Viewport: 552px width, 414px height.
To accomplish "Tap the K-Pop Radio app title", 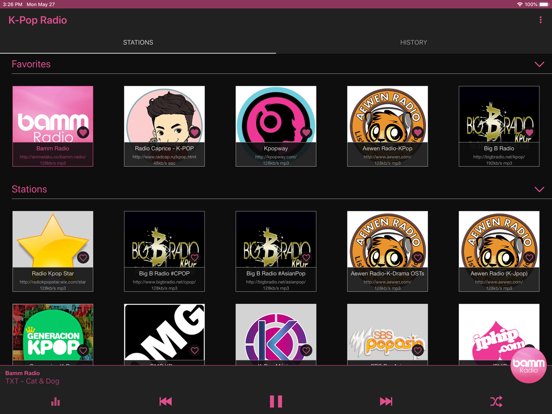I will (x=38, y=20).
